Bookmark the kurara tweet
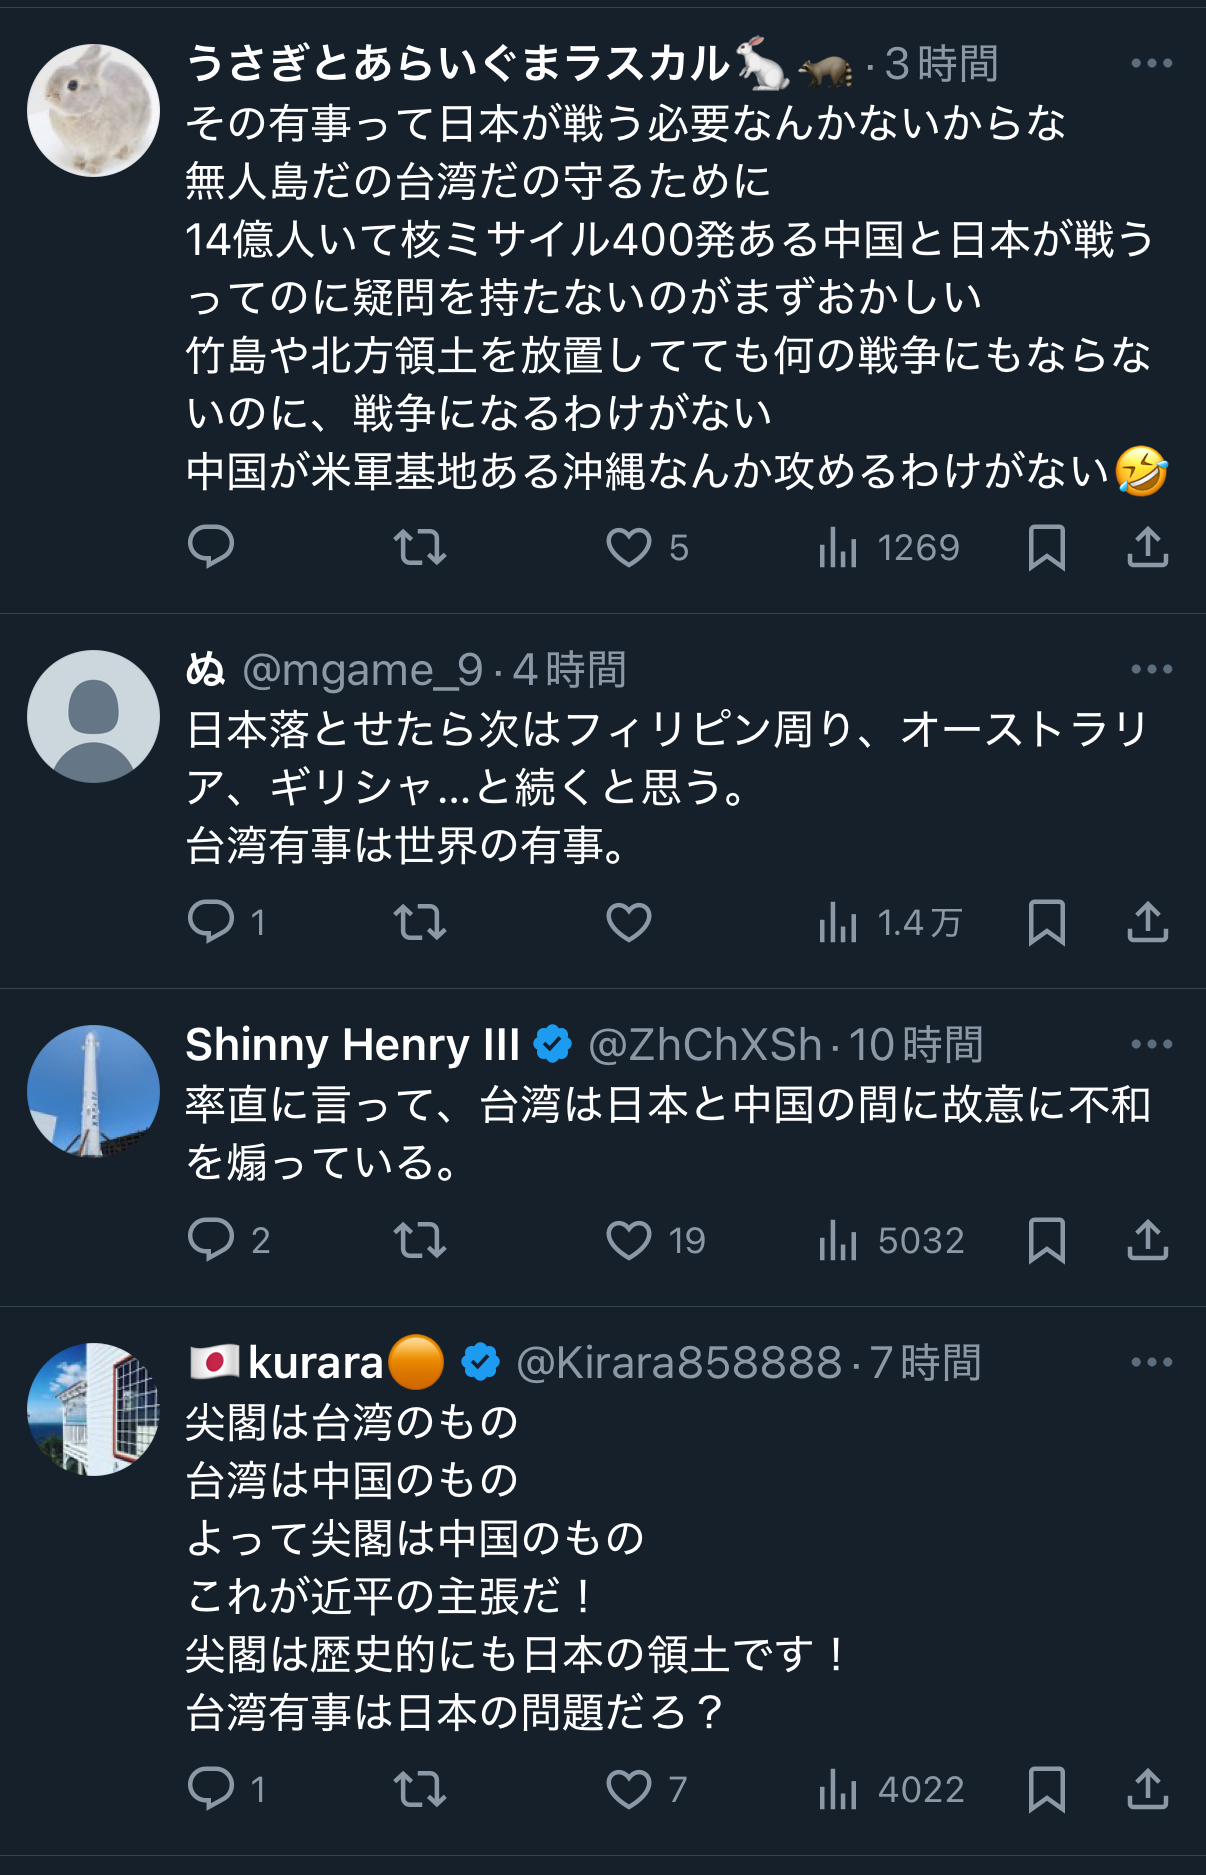Viewport: 1206px width, 1875px height. coord(1046,1789)
